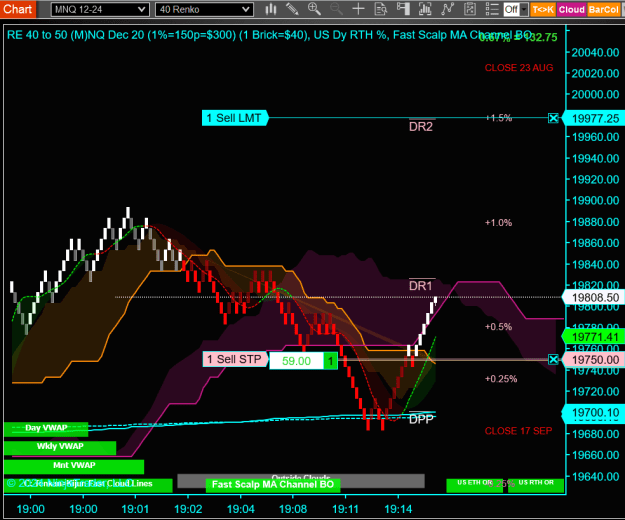Screen dimensions: 625x520
Task: Open the strategies clipboard icon
Action: 470,9
